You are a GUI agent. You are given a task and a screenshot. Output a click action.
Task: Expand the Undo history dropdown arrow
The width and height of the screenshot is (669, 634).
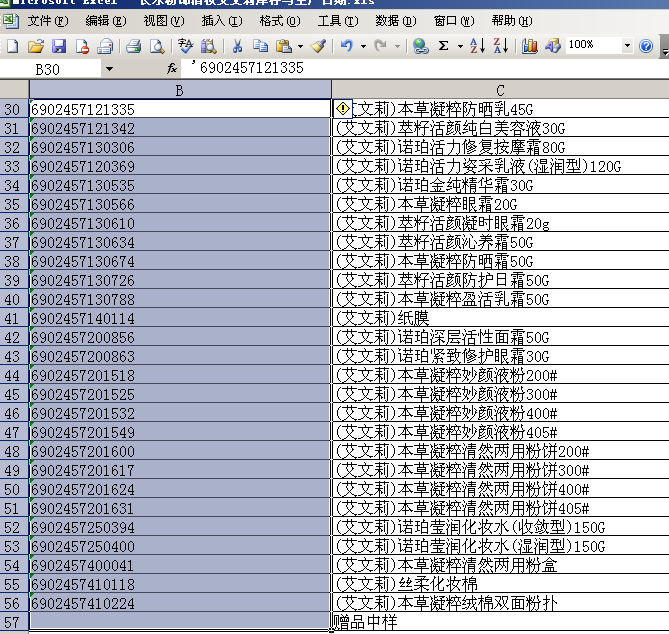363,46
